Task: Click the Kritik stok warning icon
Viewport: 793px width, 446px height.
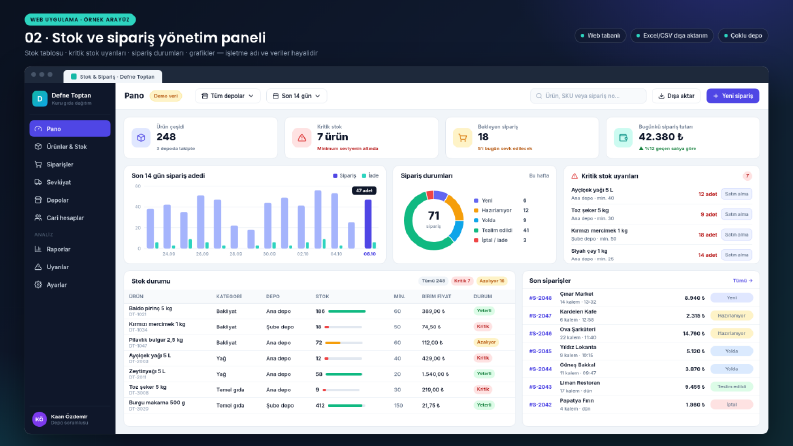Action: 302,138
